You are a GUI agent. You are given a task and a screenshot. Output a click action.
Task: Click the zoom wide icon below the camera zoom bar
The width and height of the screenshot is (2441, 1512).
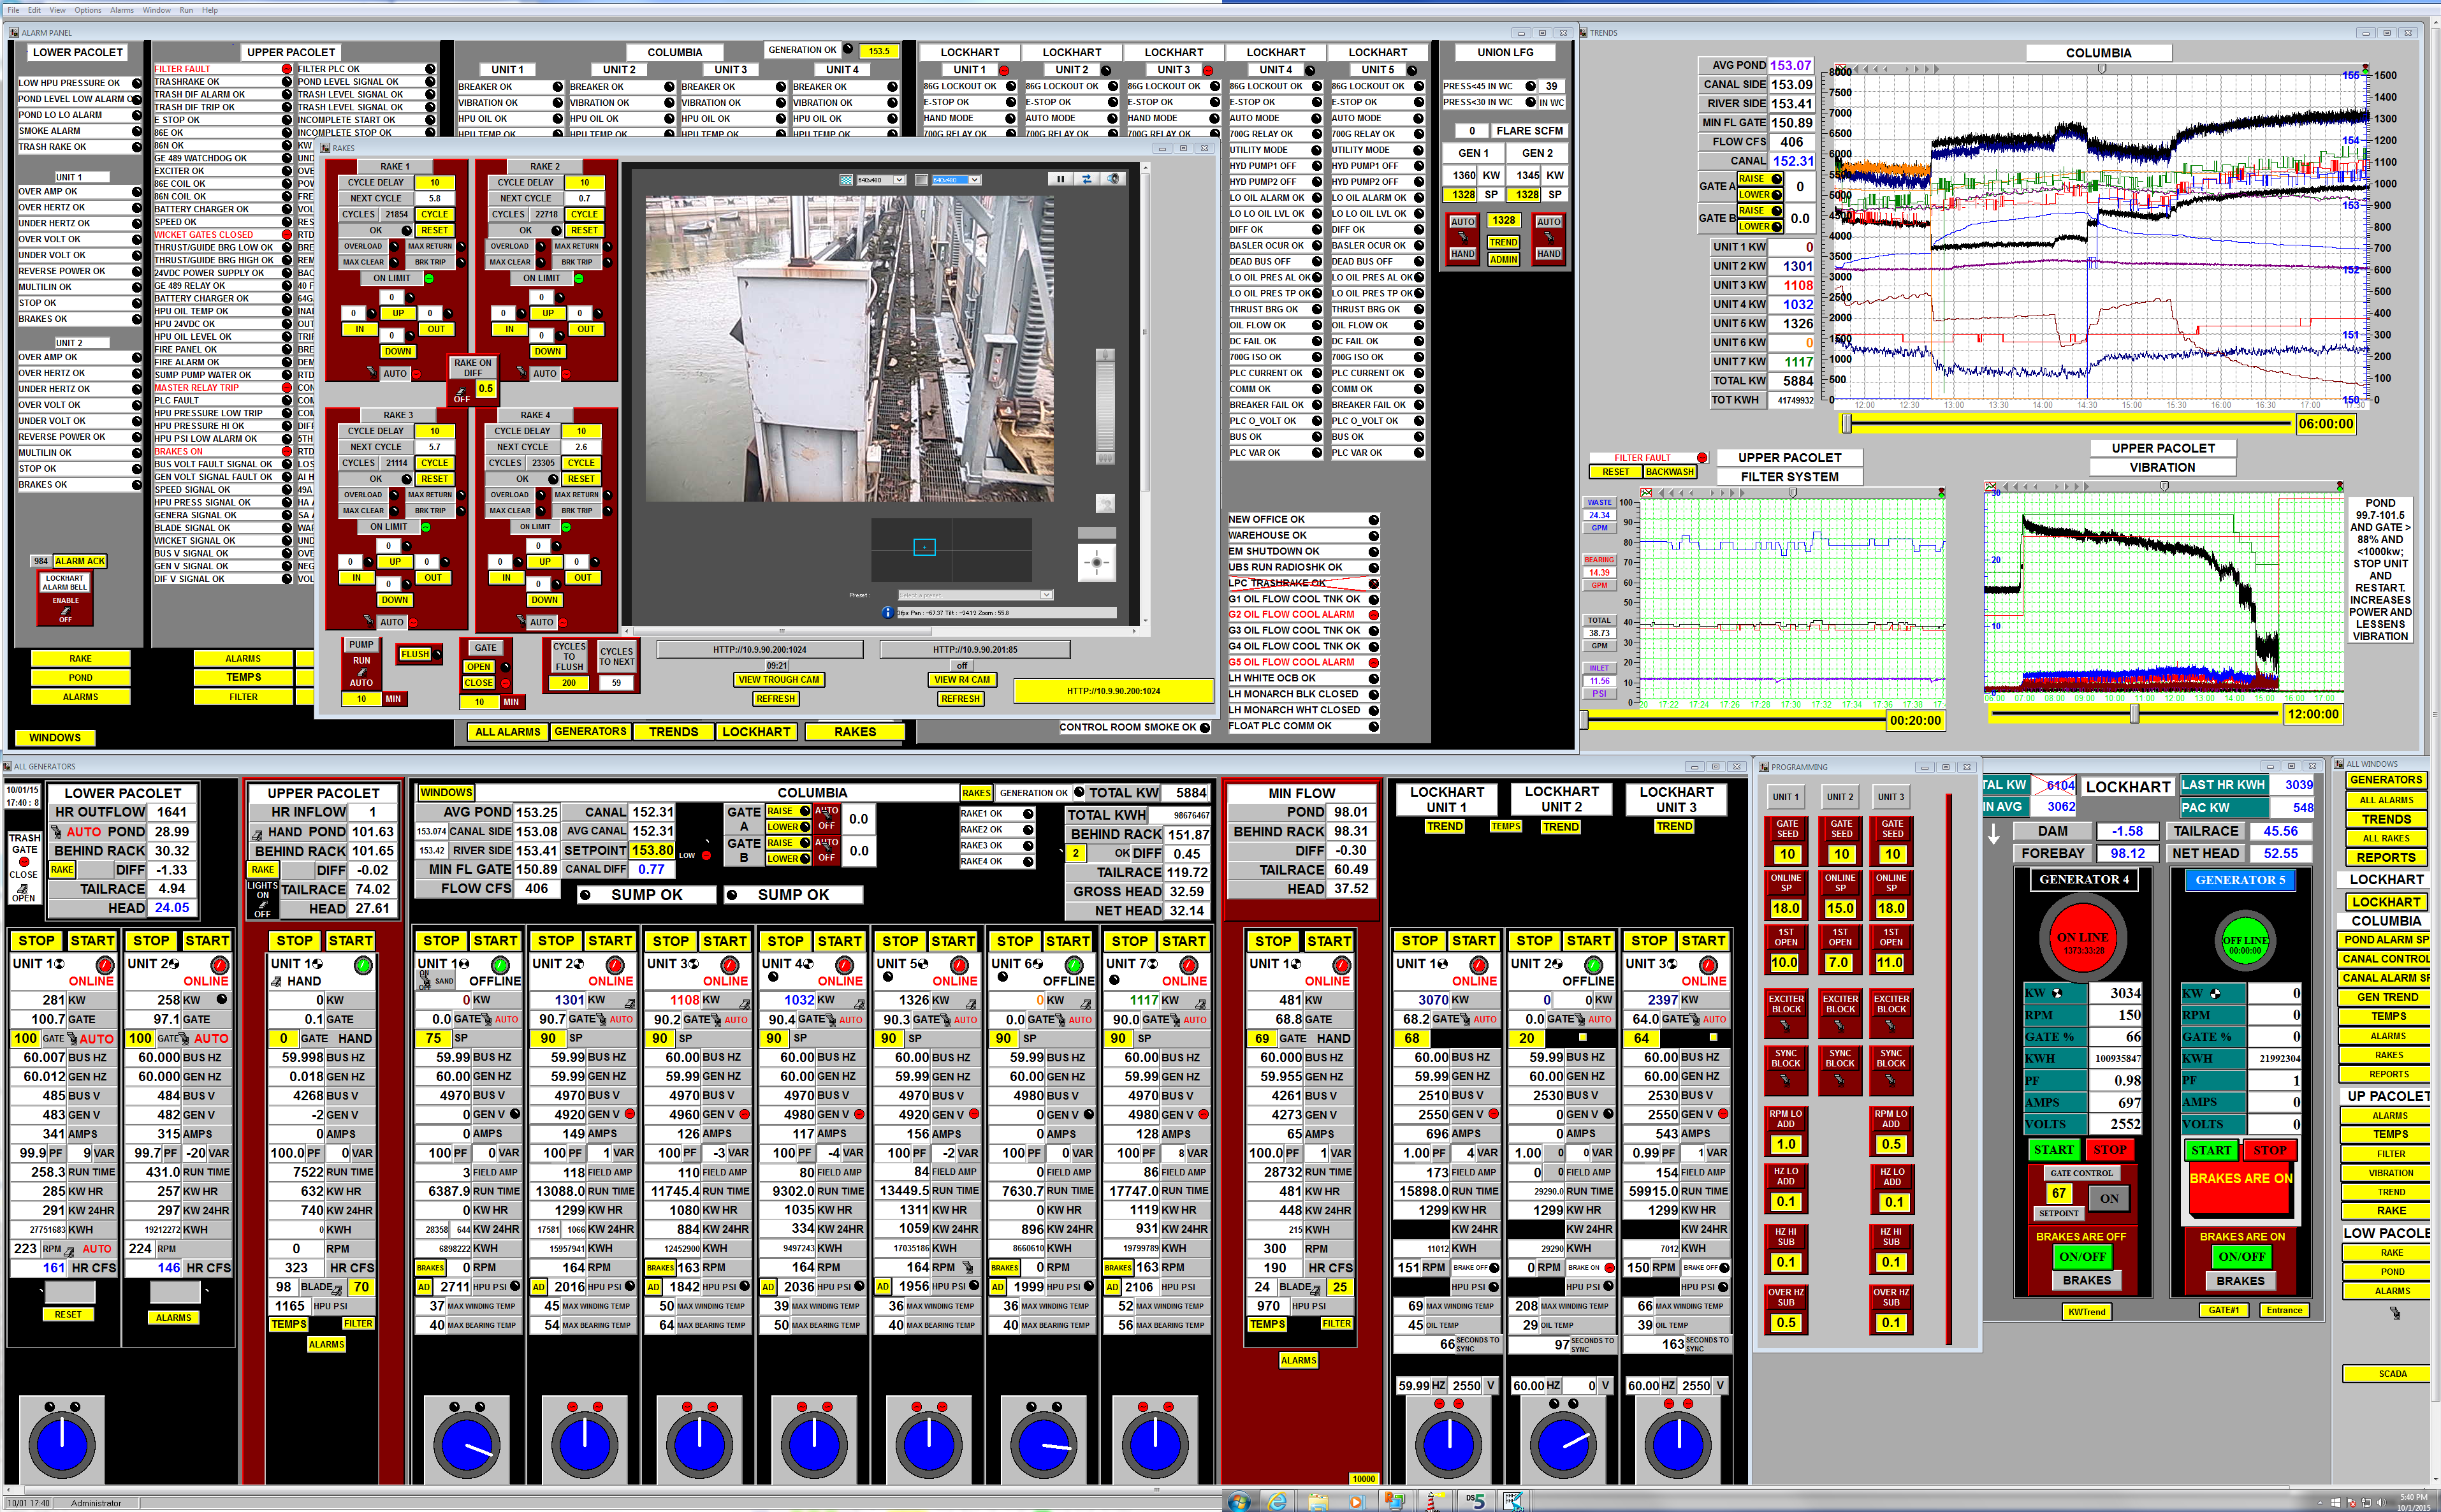(1105, 460)
